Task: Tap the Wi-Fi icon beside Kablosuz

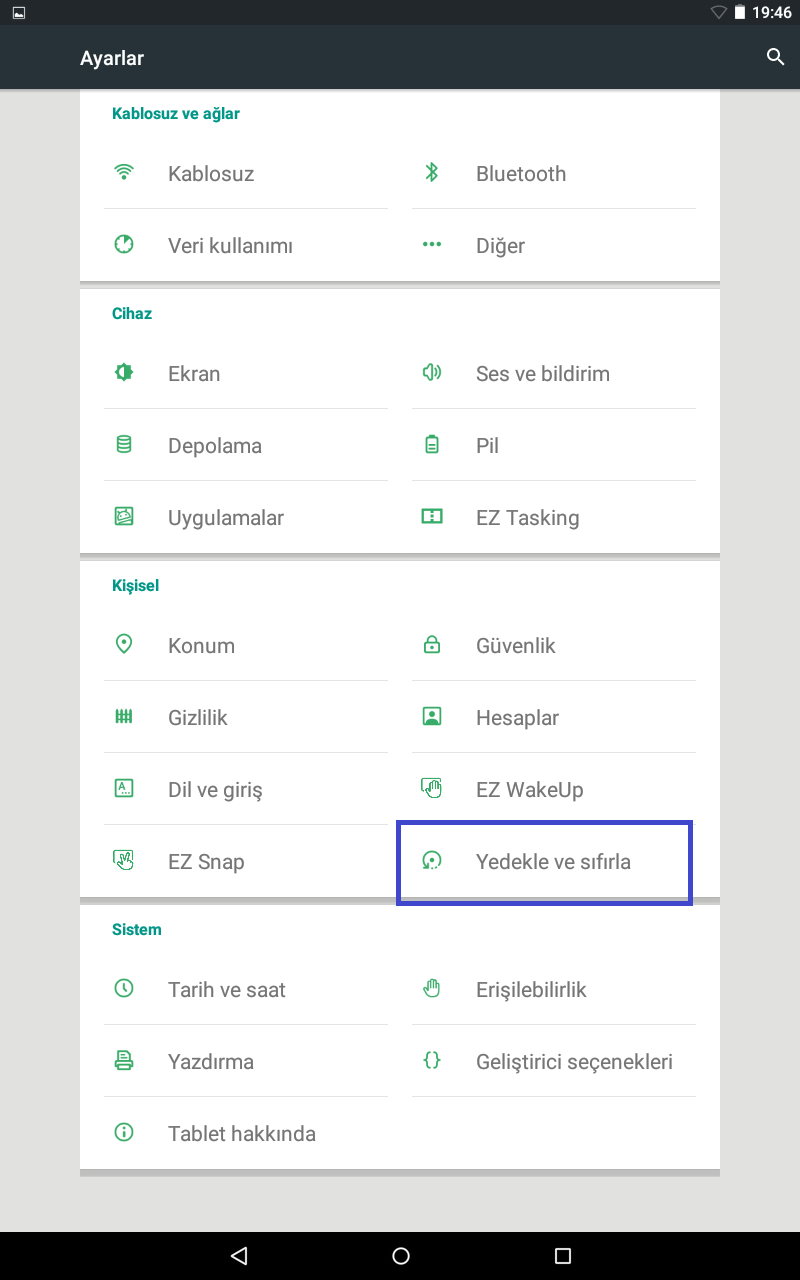Action: click(124, 173)
